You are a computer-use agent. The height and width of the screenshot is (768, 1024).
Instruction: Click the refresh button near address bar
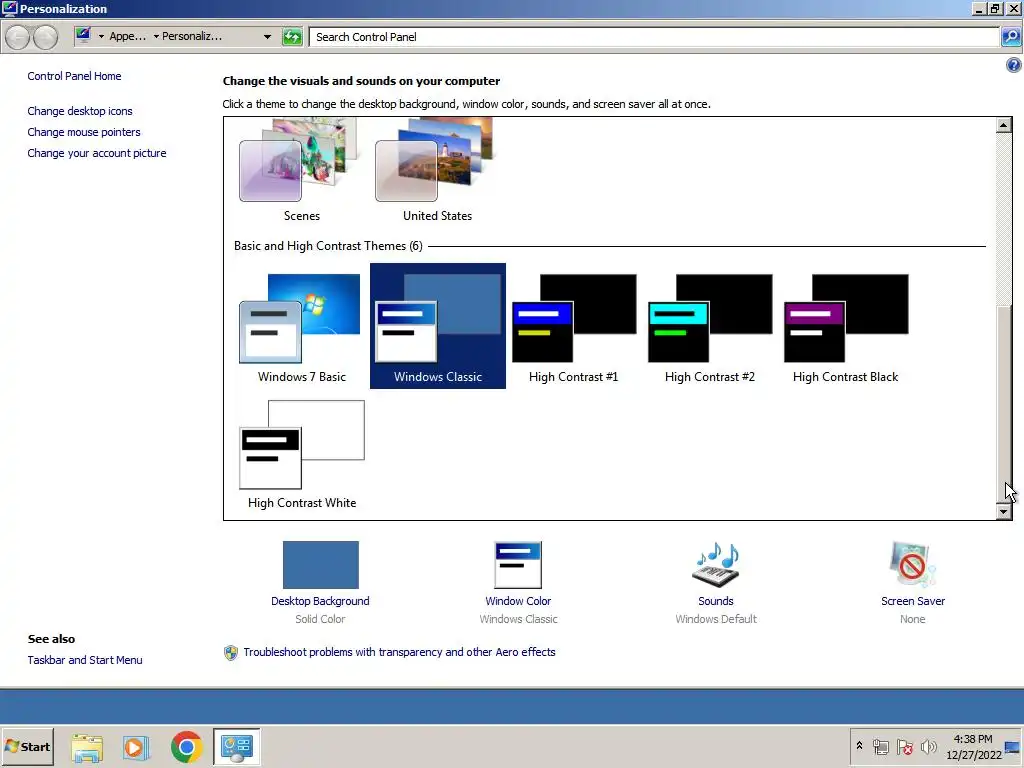coord(292,37)
